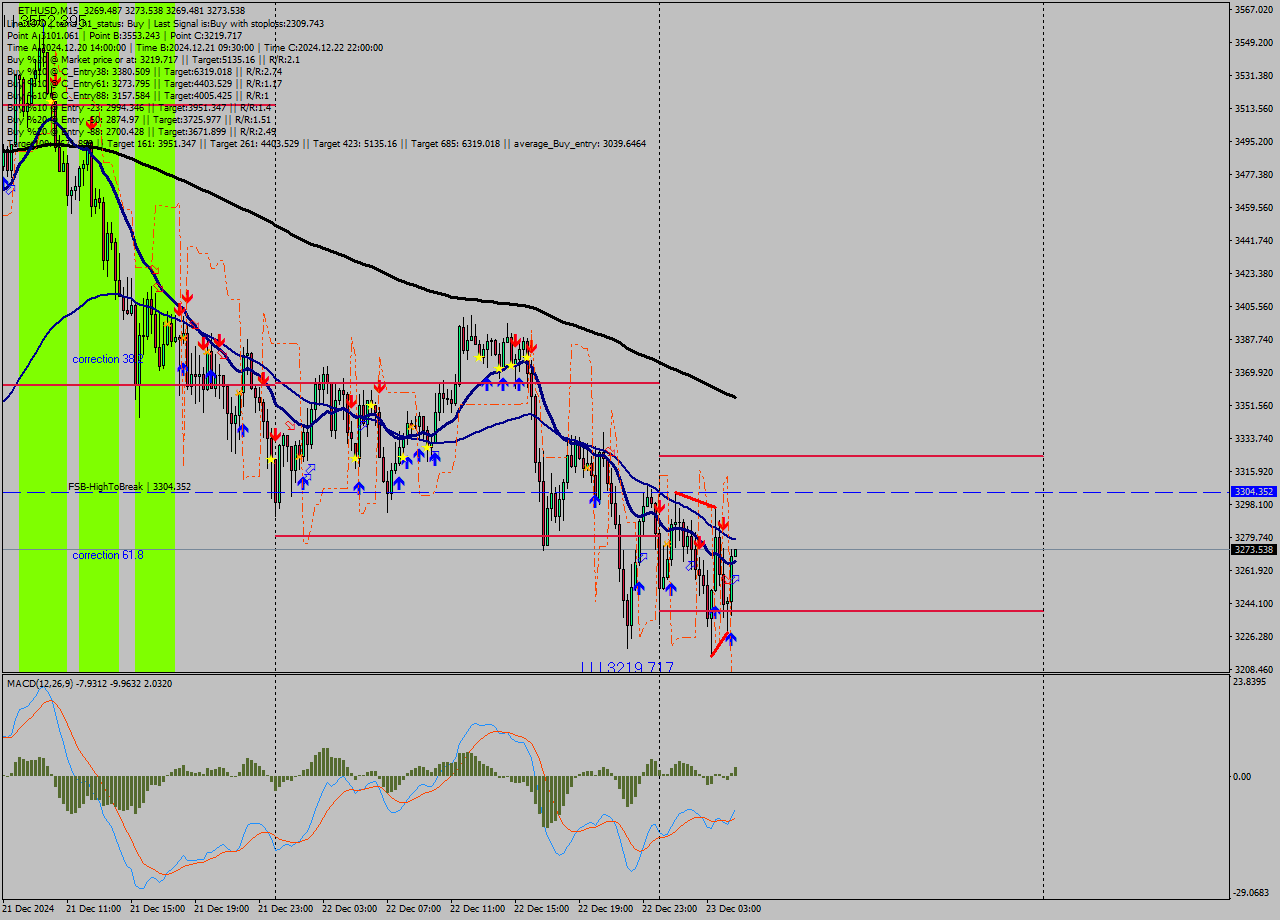Click the 22 Dec 23:00 time label
The height and width of the screenshot is (920, 1280).
coord(669,909)
